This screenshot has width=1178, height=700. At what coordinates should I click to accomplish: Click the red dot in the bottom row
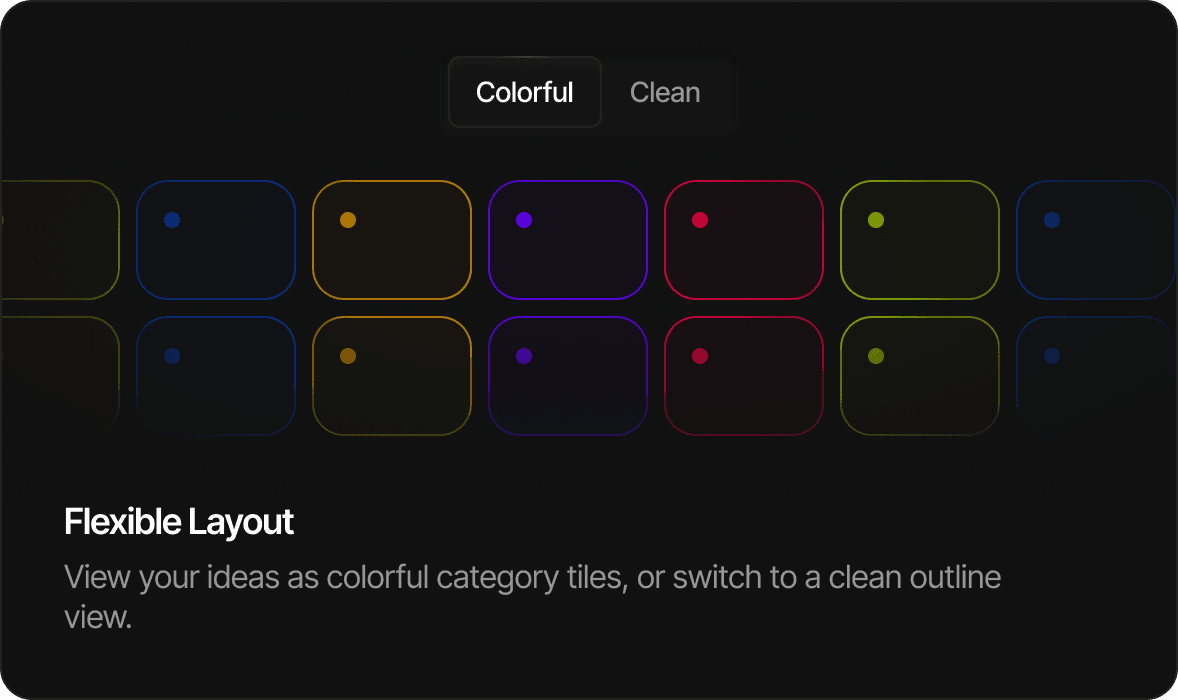coord(701,354)
